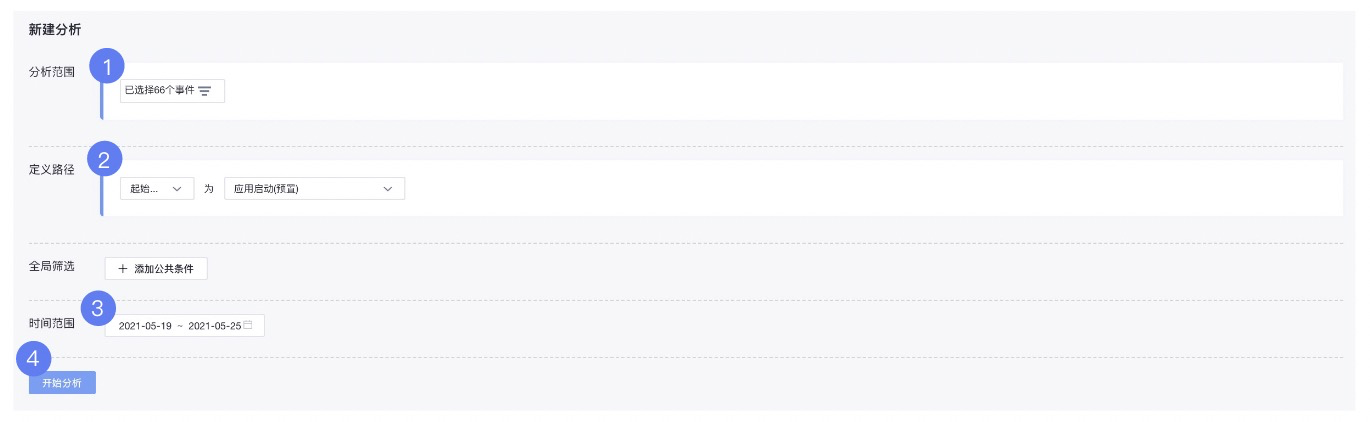Click the start date 2021-05-19

coord(146,326)
